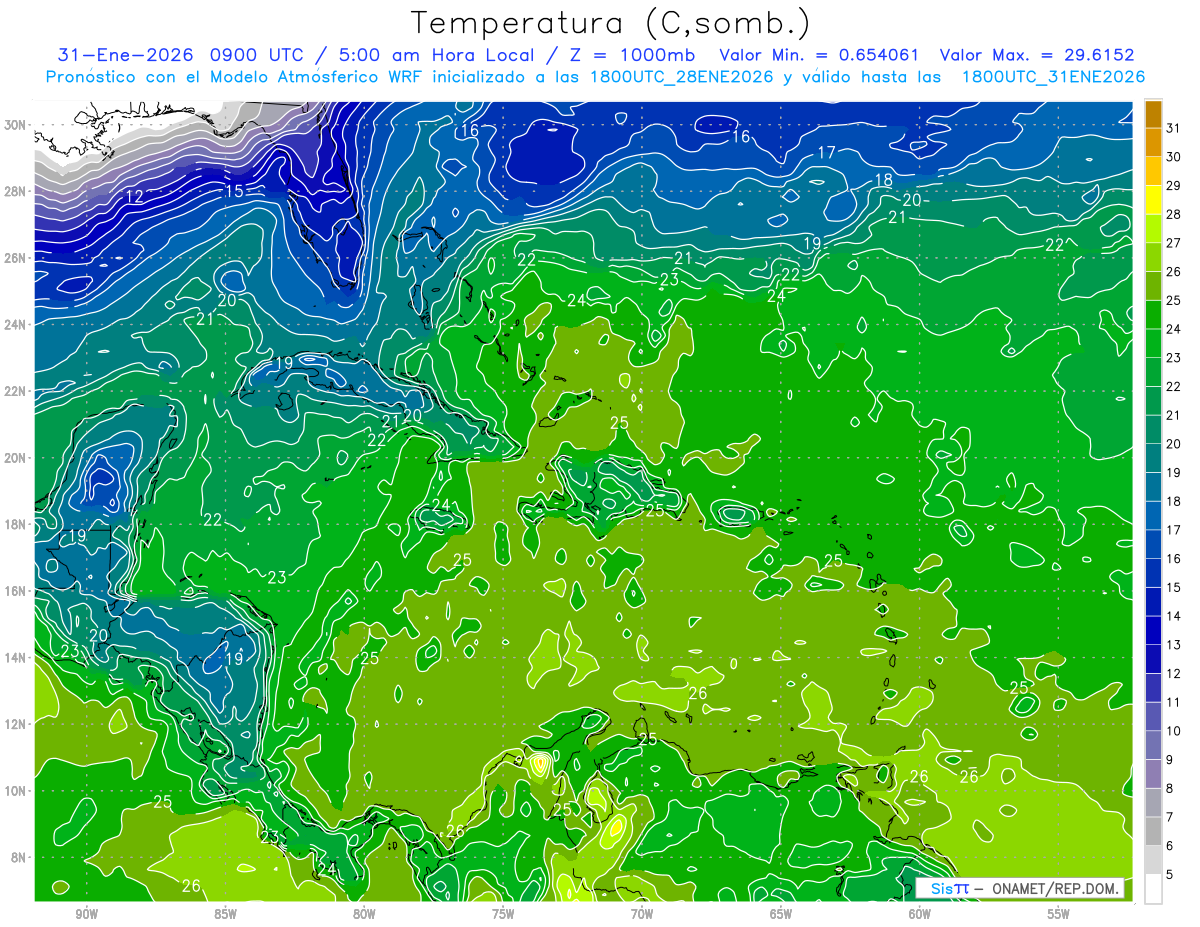Pick the purple legend swatch between 9 and 10
Image resolution: width=1200 pixels, height=927 pixels.
1153,745
